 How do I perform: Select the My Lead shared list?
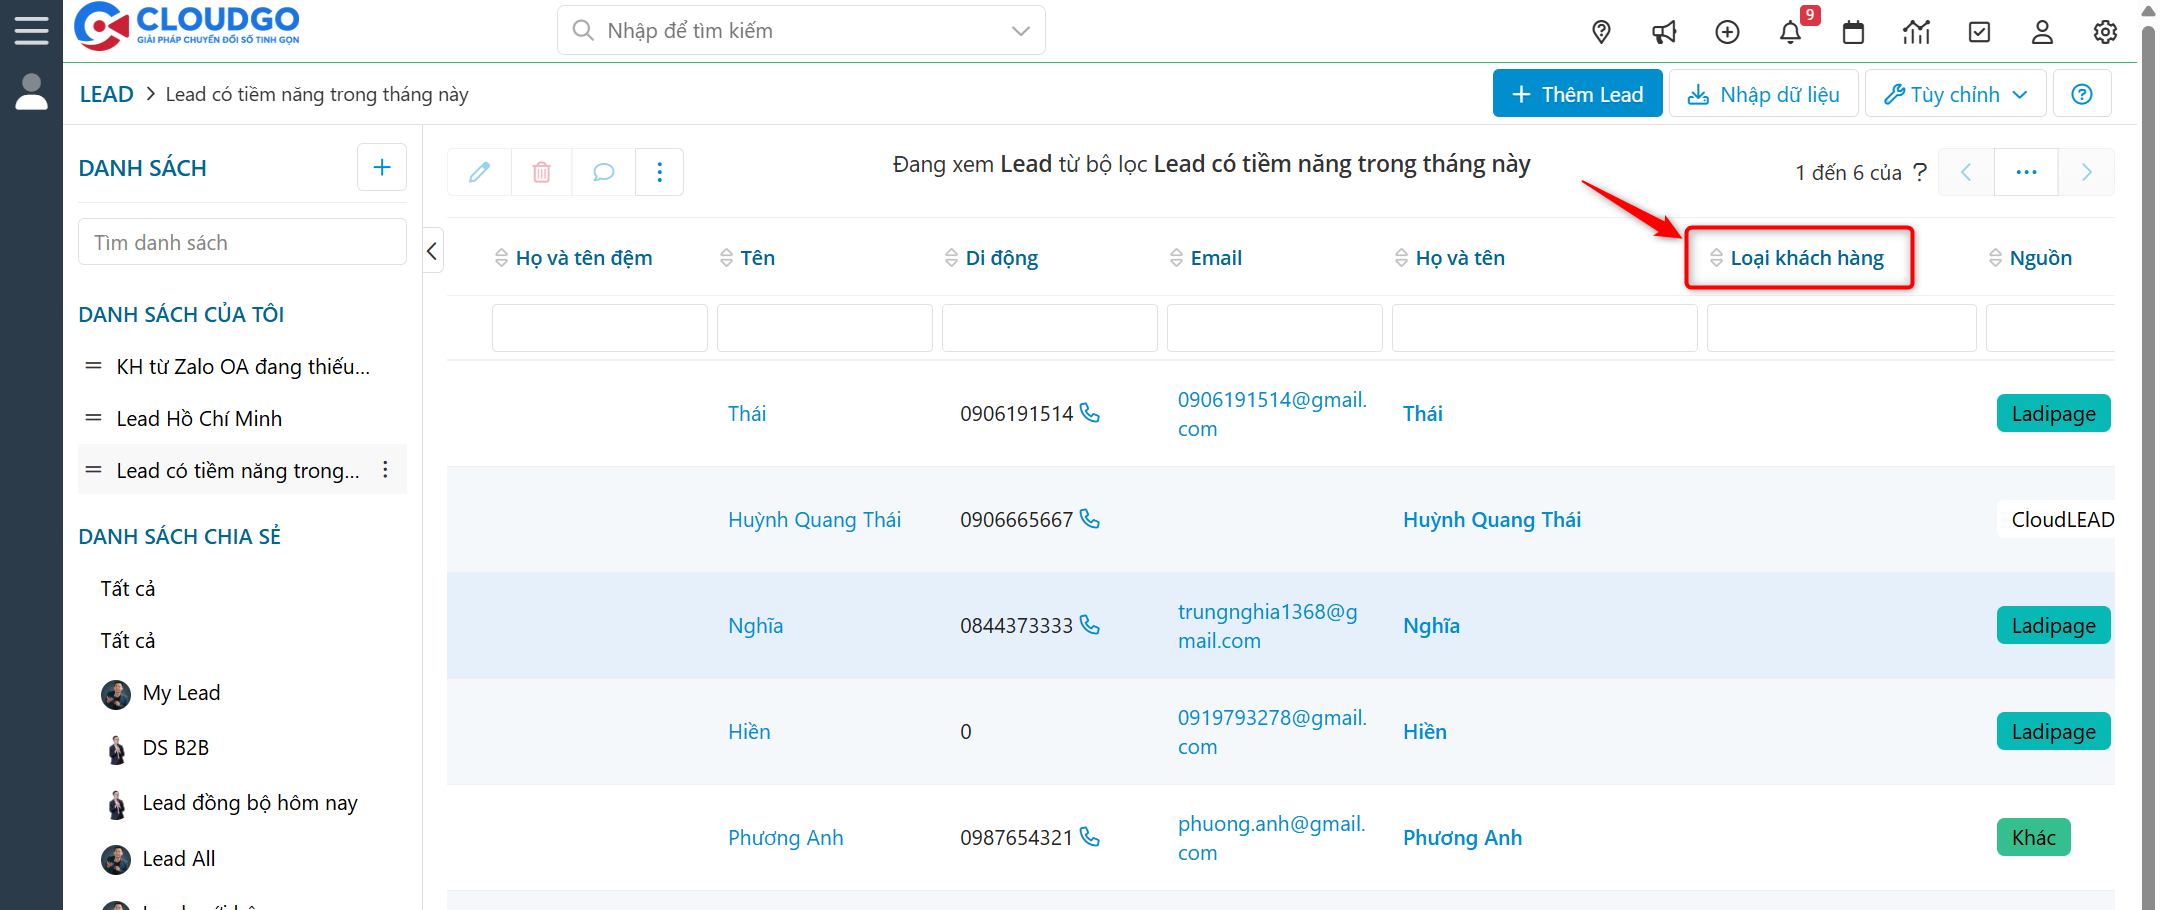(x=181, y=693)
